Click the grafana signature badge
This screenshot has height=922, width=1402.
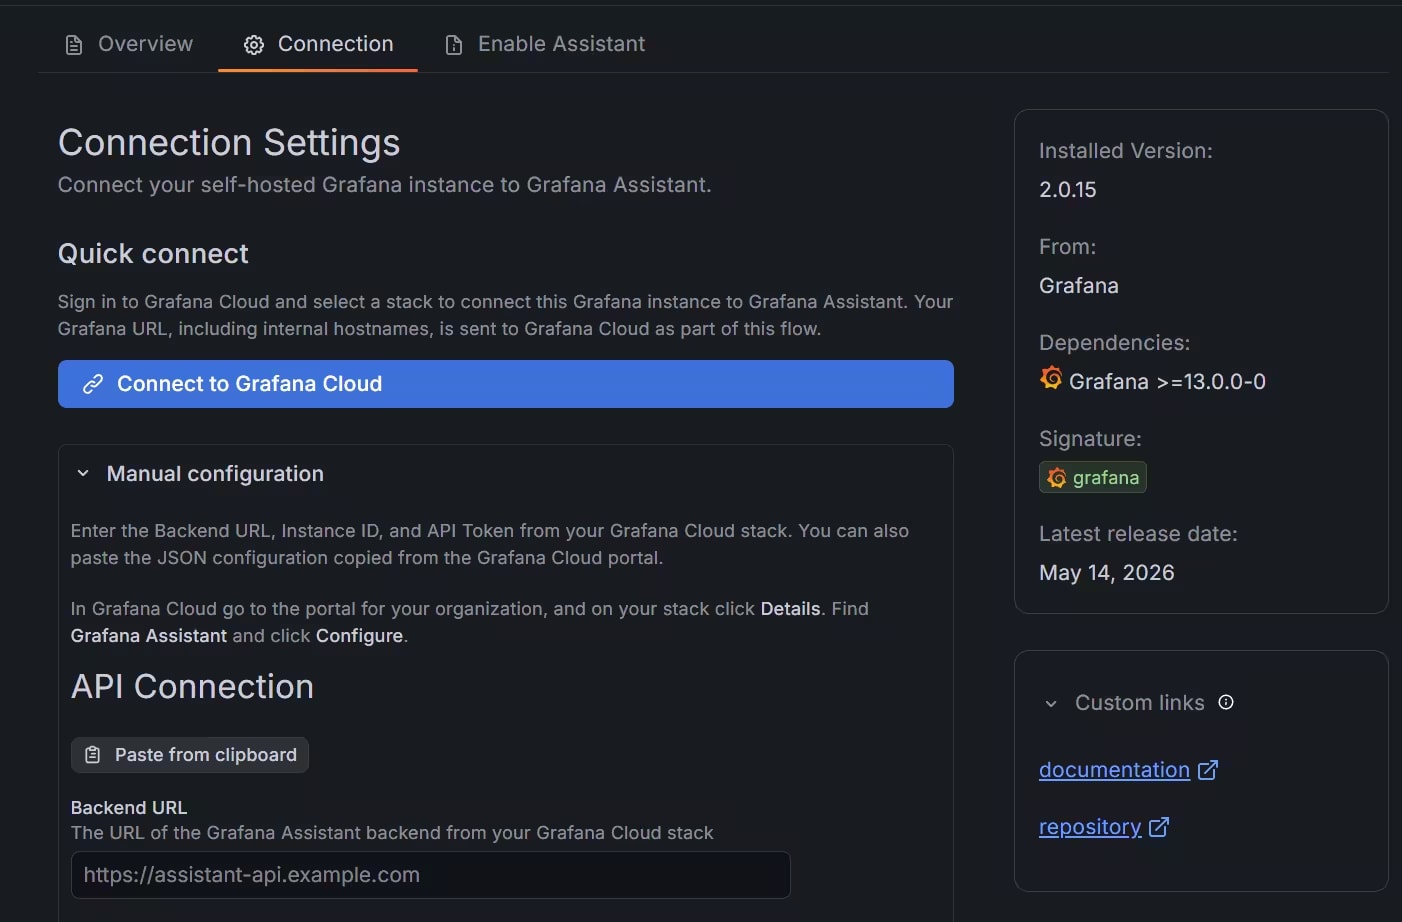coord(1093,478)
